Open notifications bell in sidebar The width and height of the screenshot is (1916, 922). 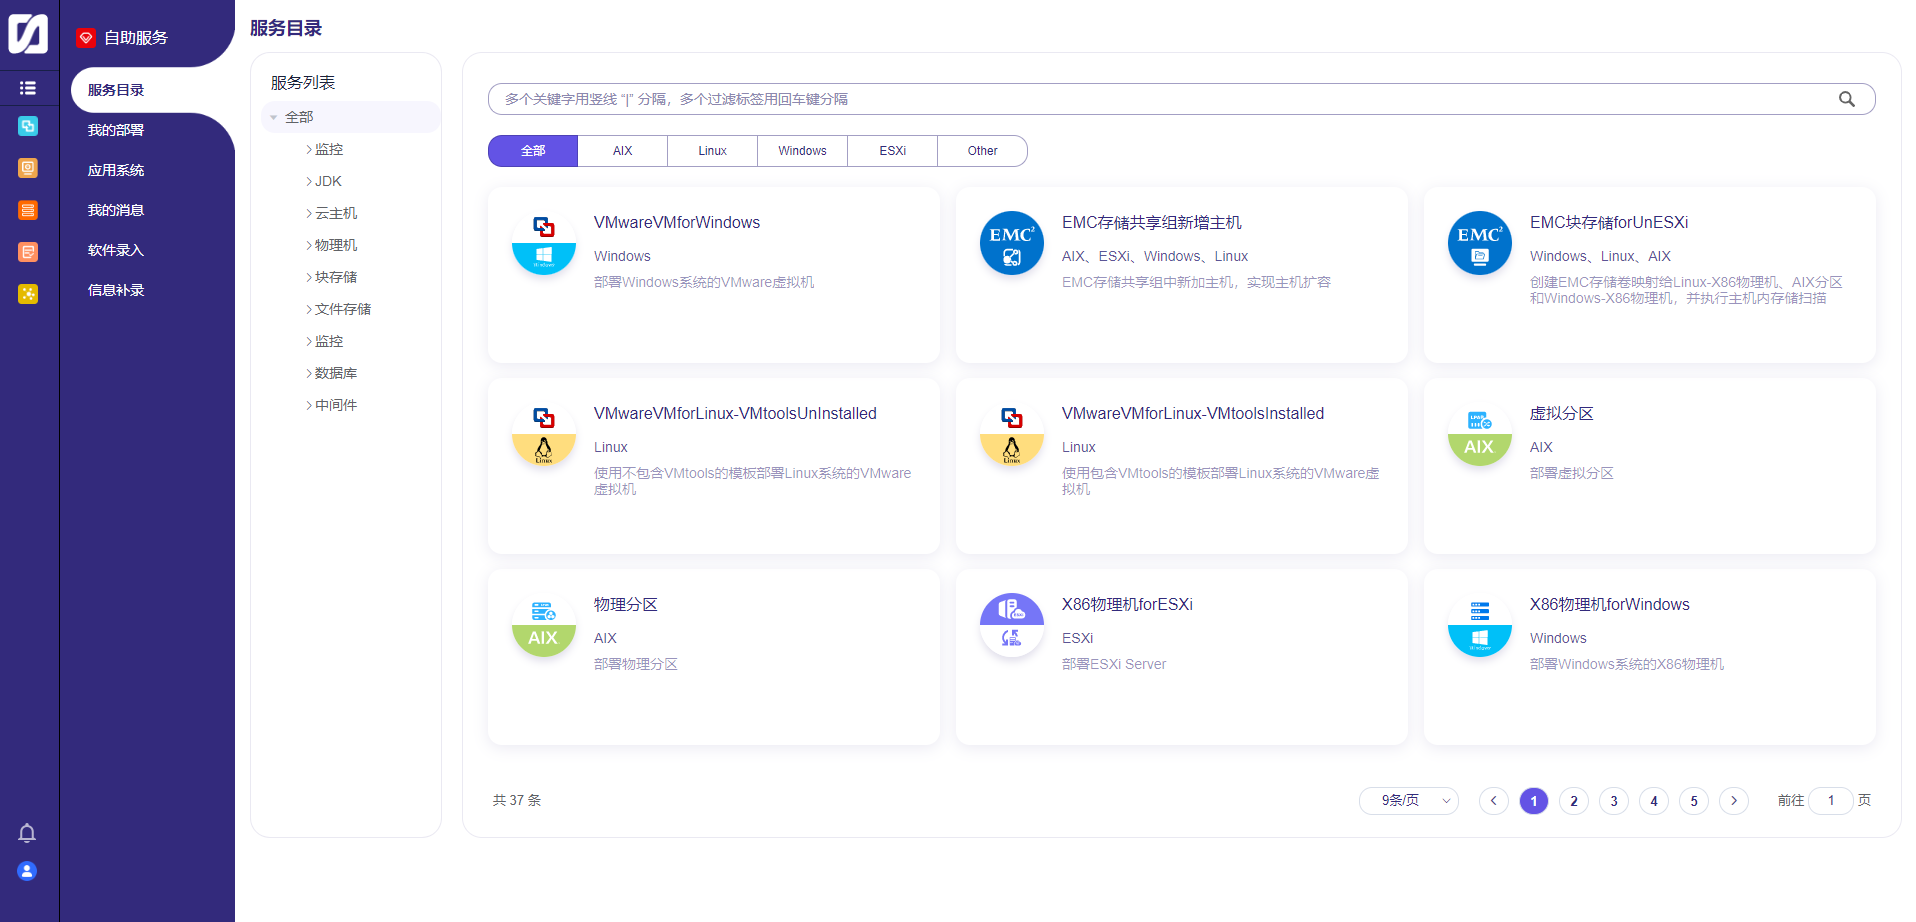27,833
